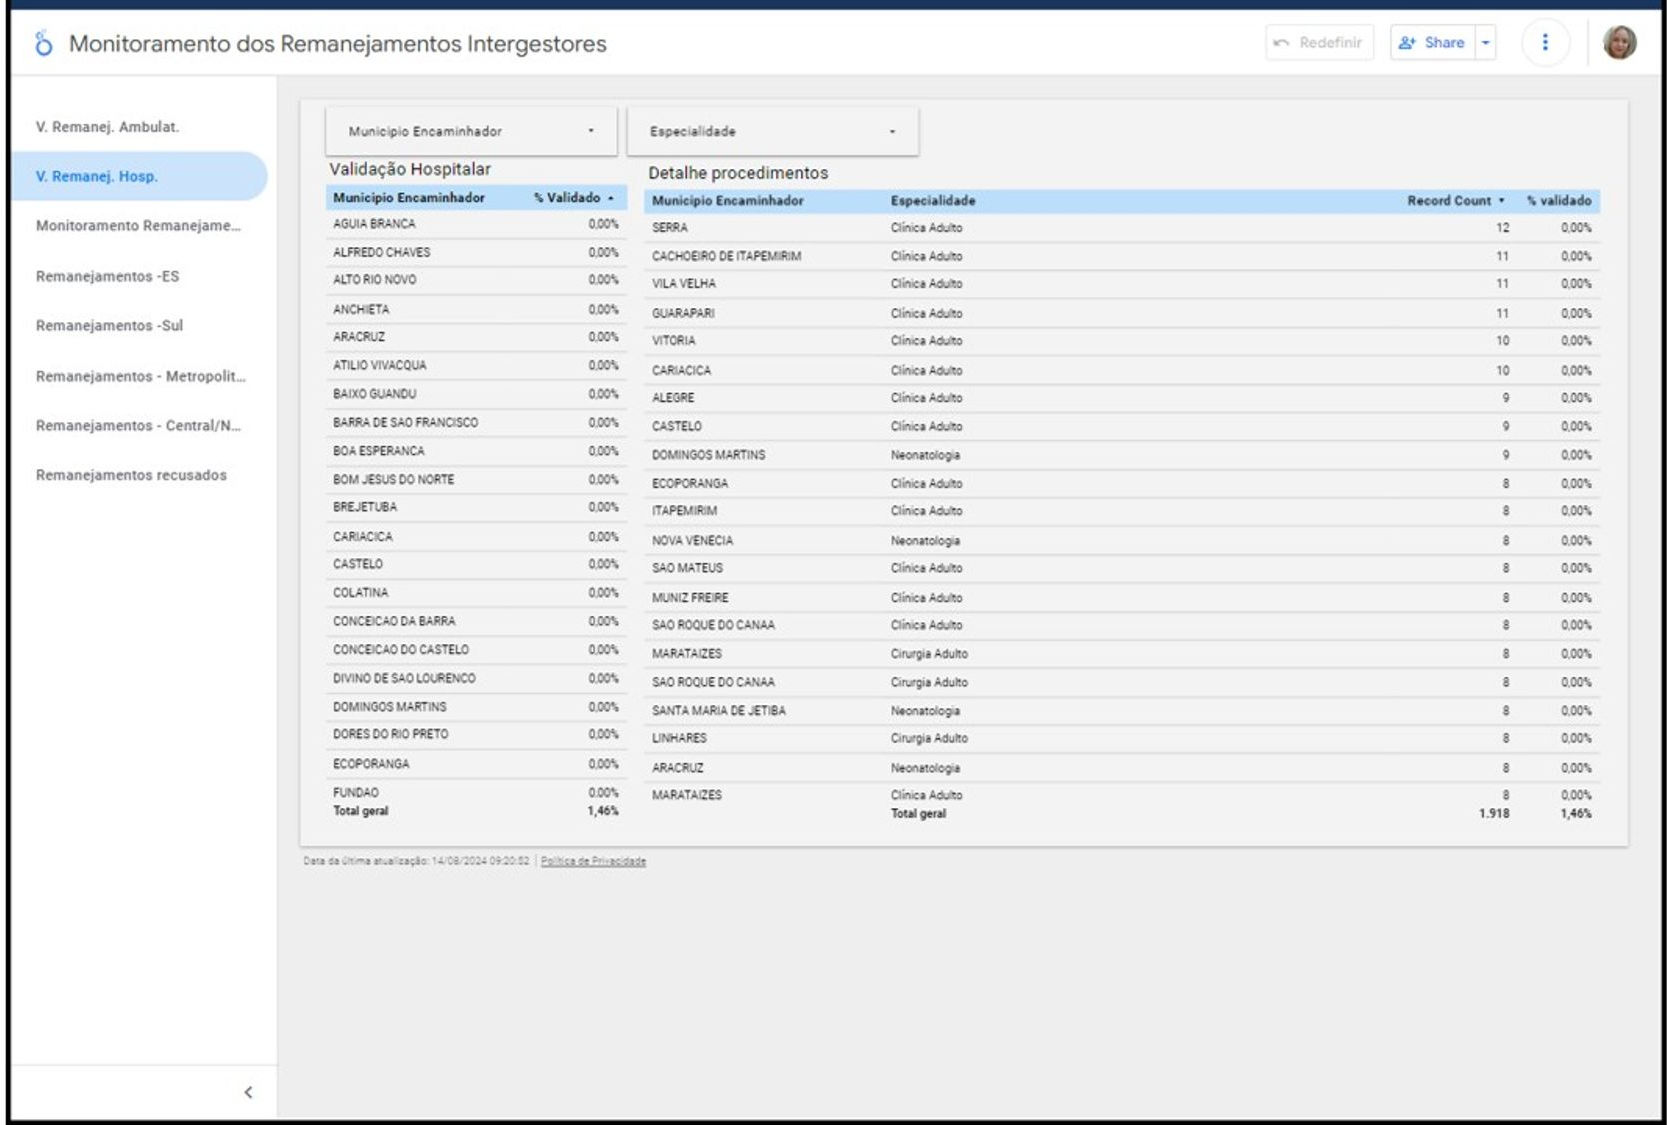Open the Especialidade filter dropdown
Screen dimensions: 1667x1125
[772, 131]
